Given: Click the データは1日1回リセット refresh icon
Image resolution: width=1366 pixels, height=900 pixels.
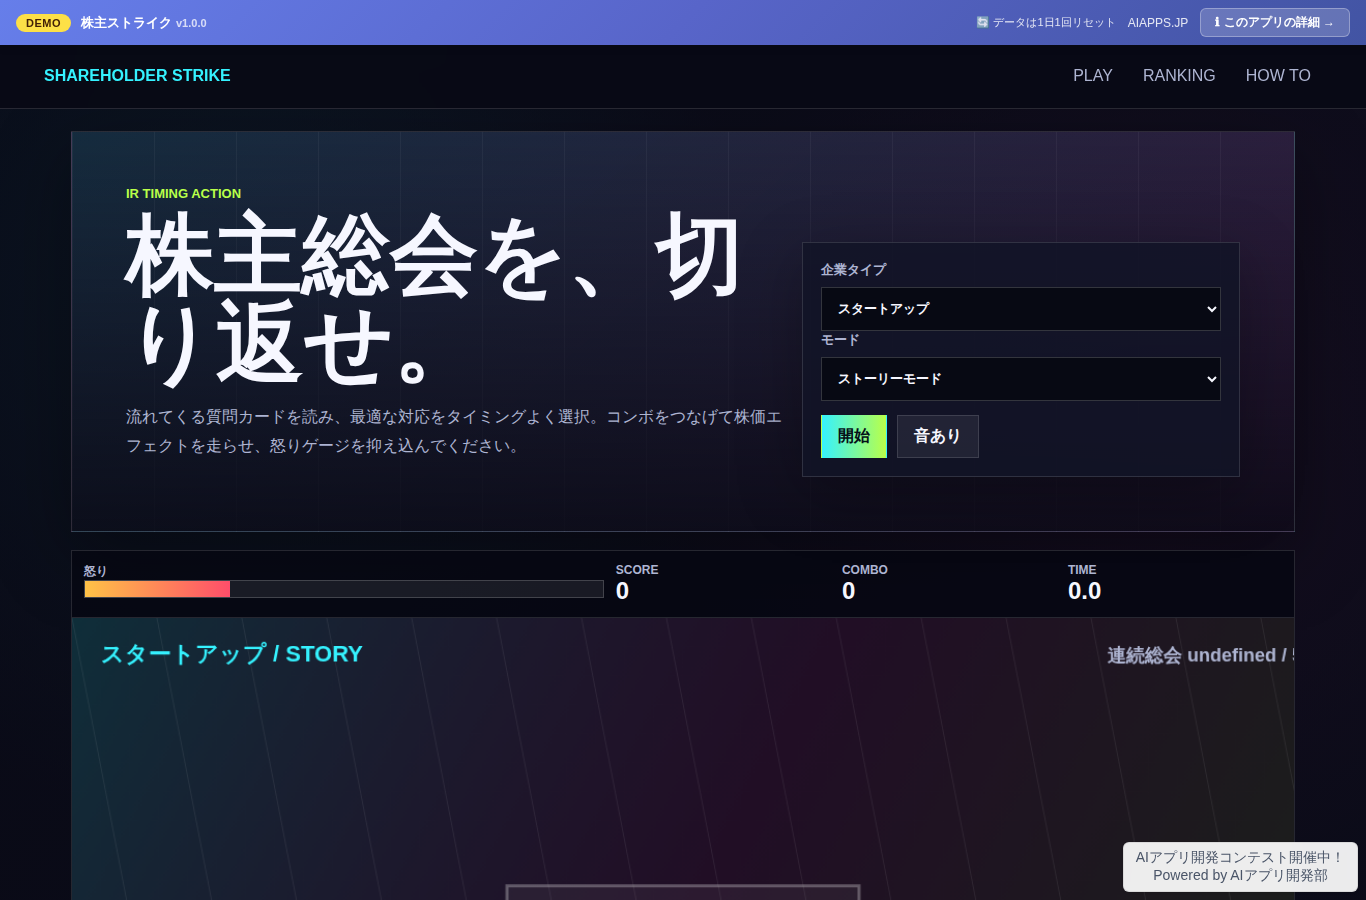Looking at the screenshot, I should tap(982, 22).
